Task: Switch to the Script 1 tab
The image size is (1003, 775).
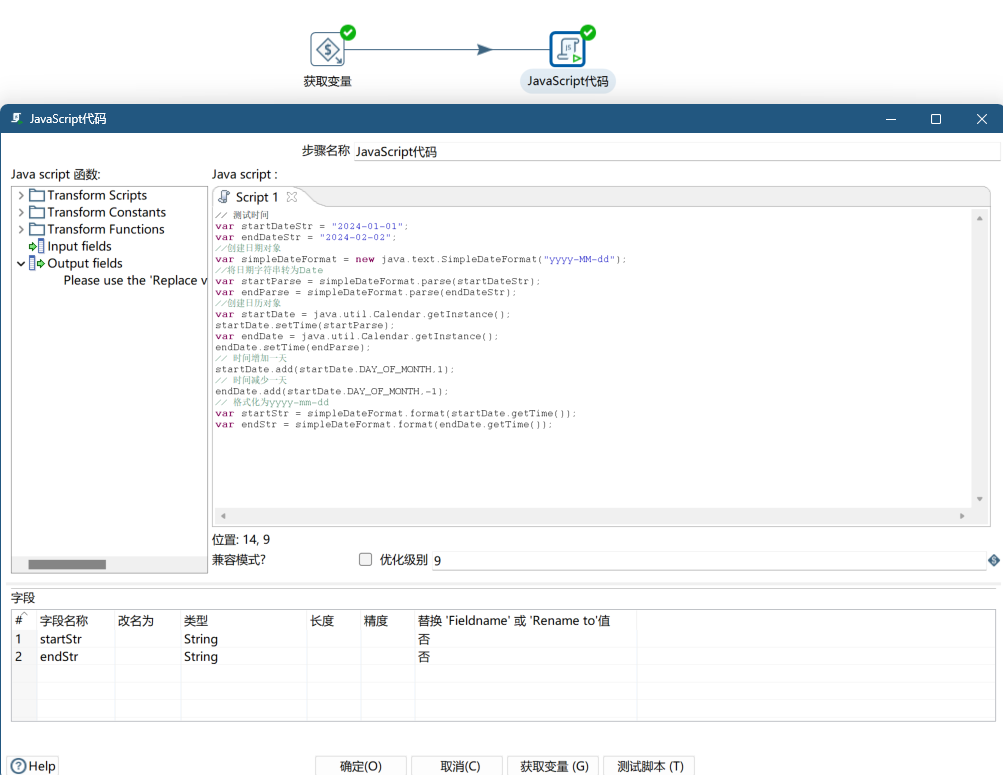Action: click(256, 197)
